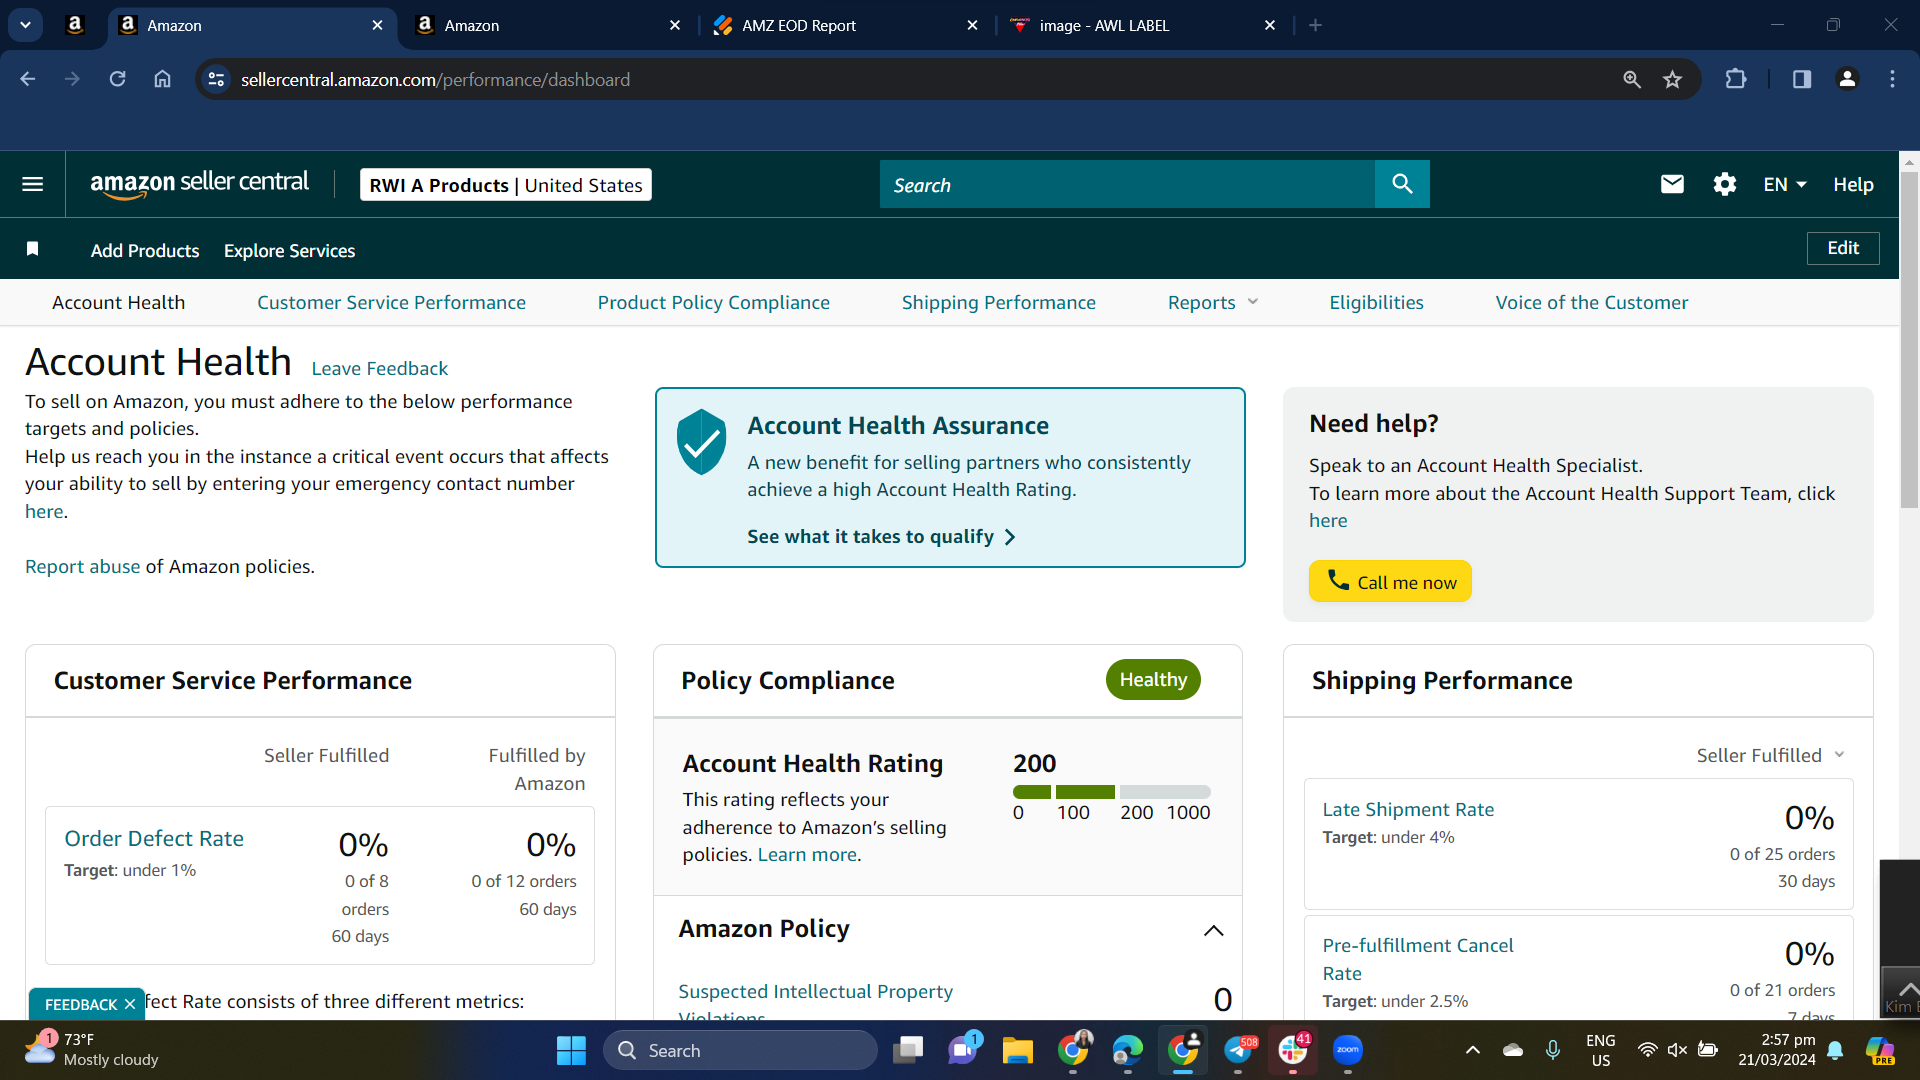
Task: Open the Windows Start menu
Action: point(571,1050)
